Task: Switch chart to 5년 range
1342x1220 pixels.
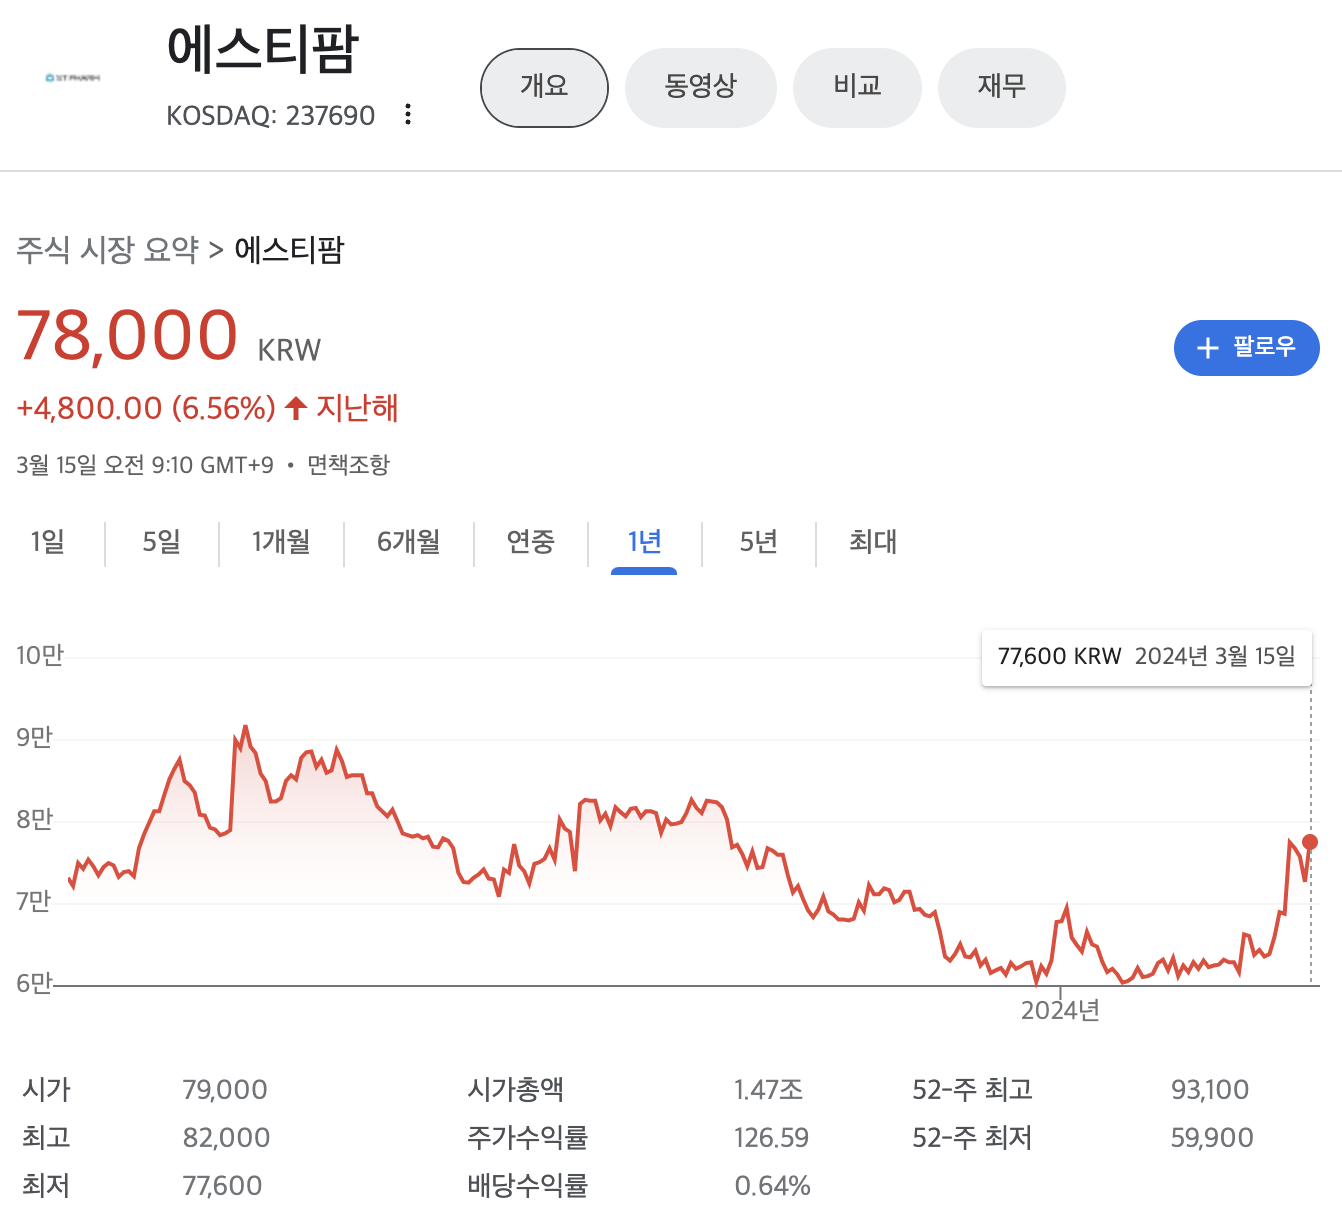Action: 758,542
